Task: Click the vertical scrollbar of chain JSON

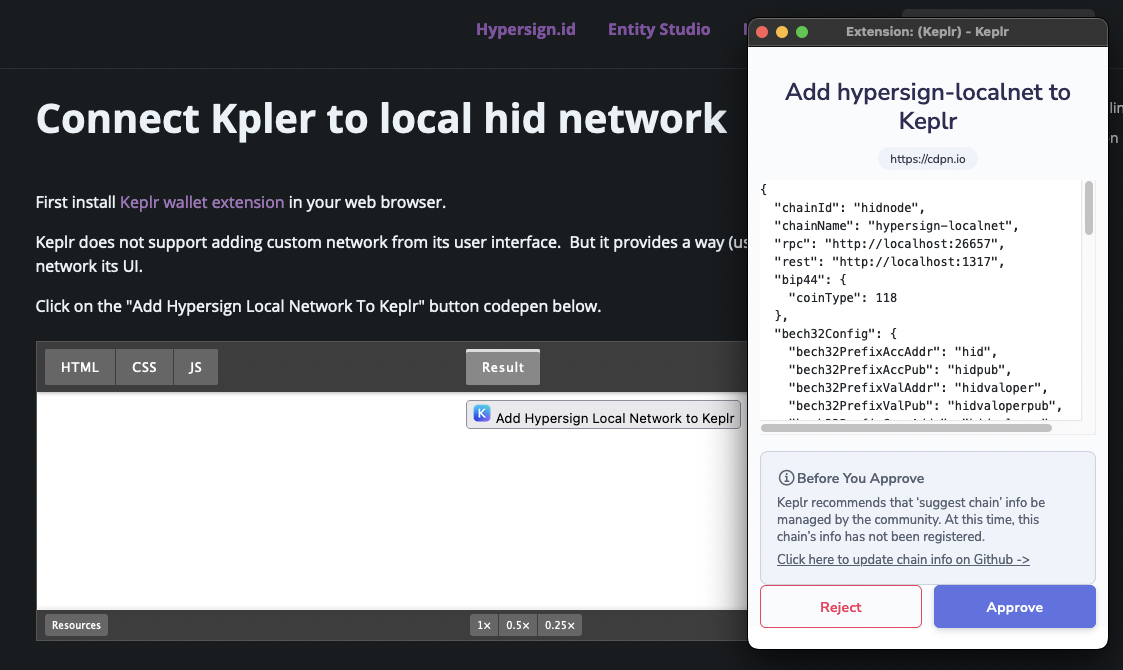Action: [1089, 208]
